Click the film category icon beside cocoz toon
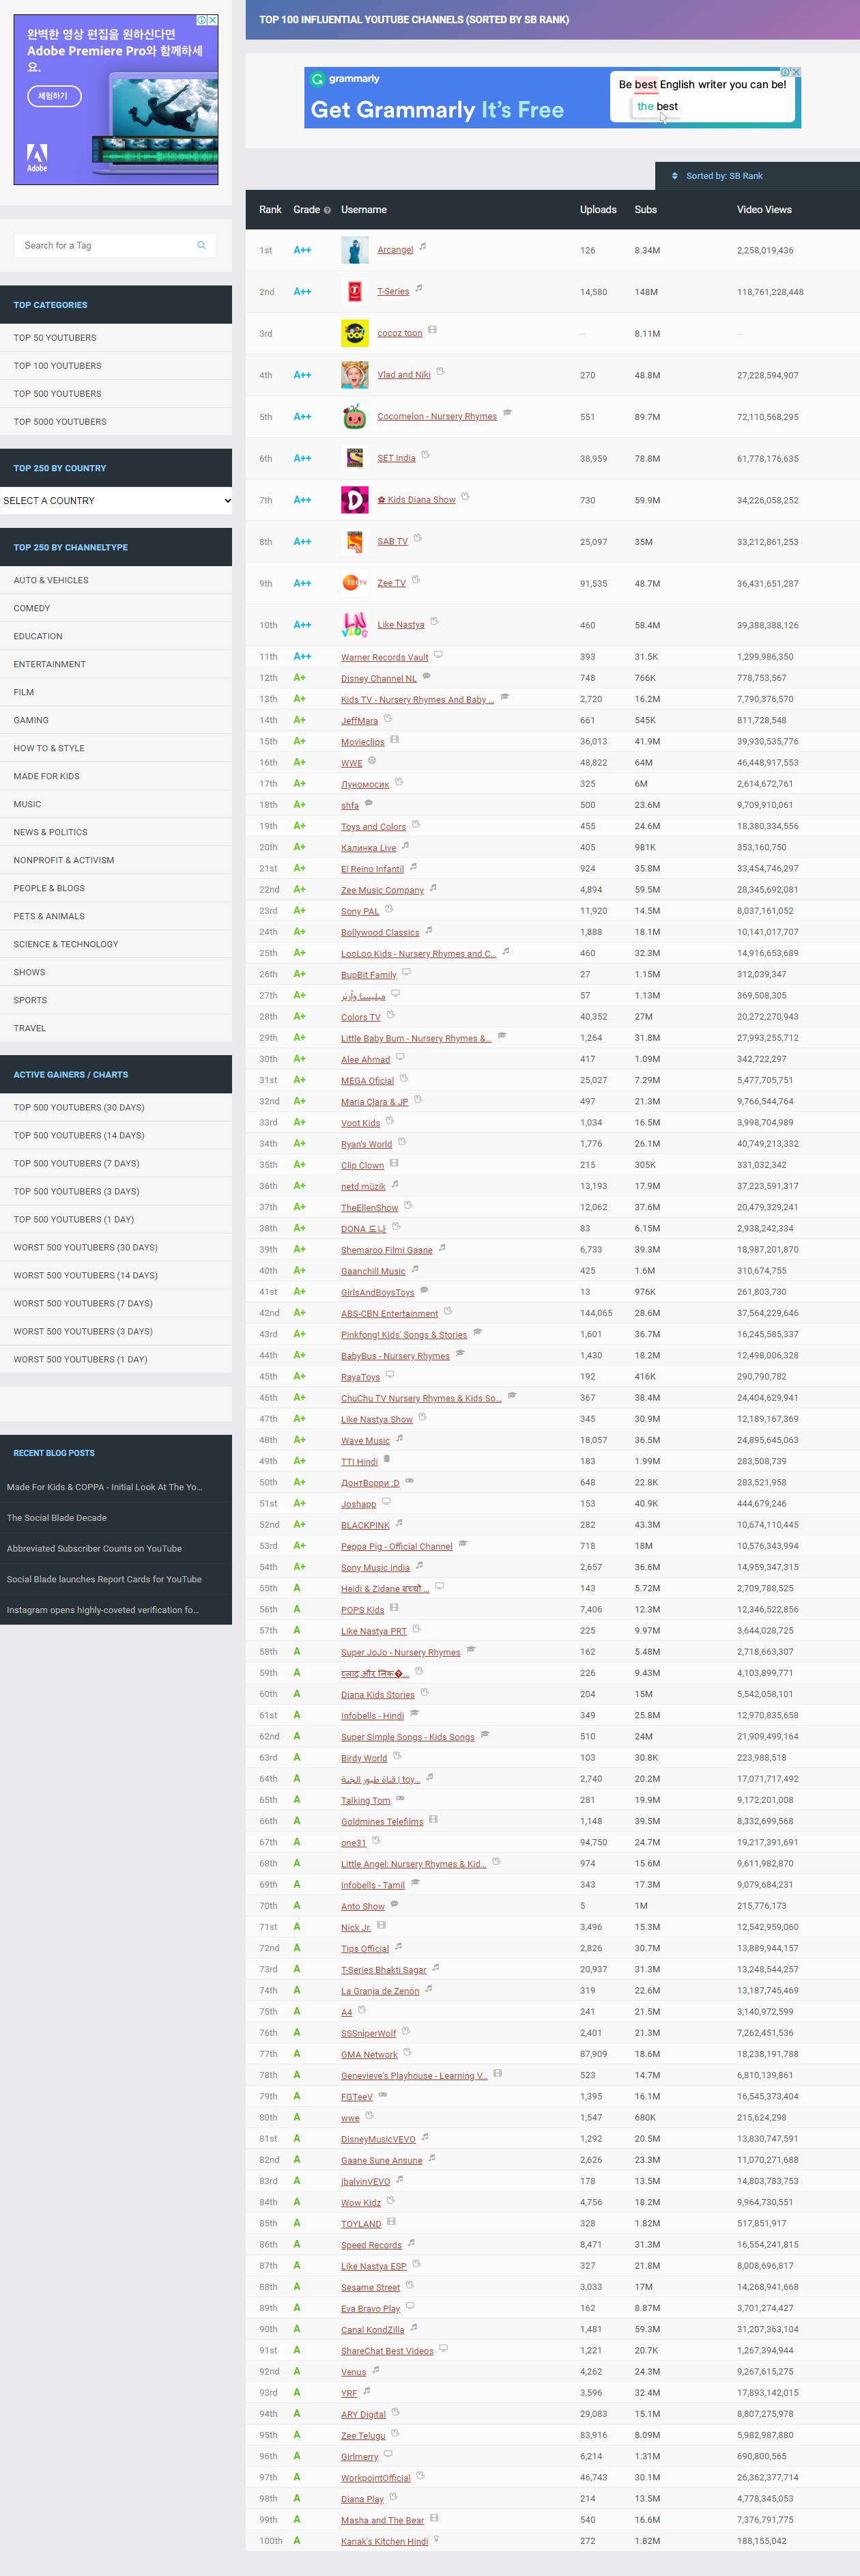 point(432,330)
